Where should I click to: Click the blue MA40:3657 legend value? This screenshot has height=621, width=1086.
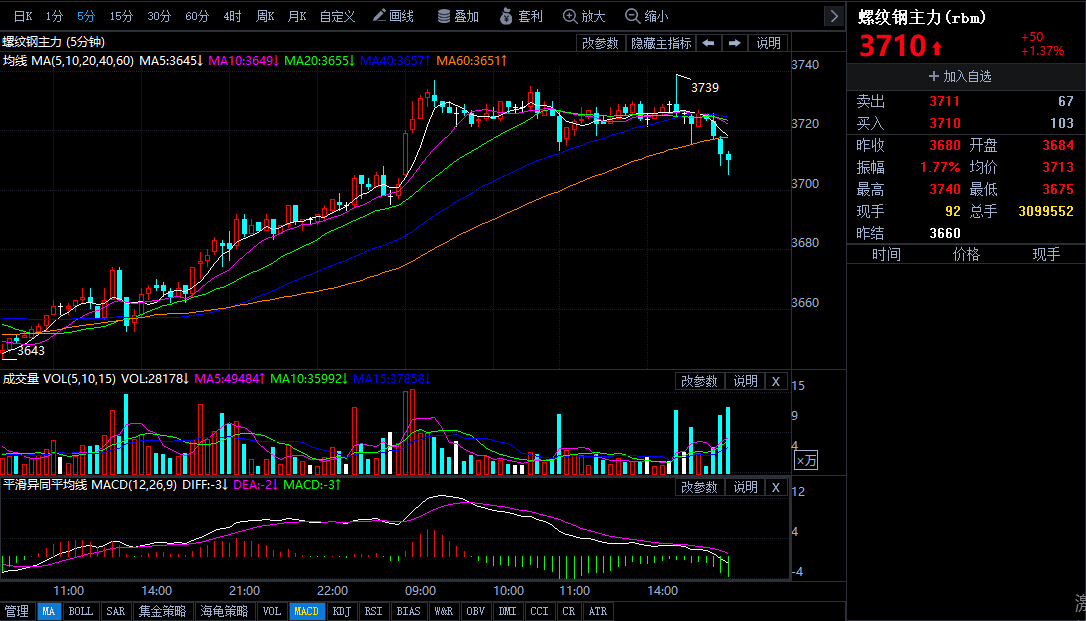(395, 61)
